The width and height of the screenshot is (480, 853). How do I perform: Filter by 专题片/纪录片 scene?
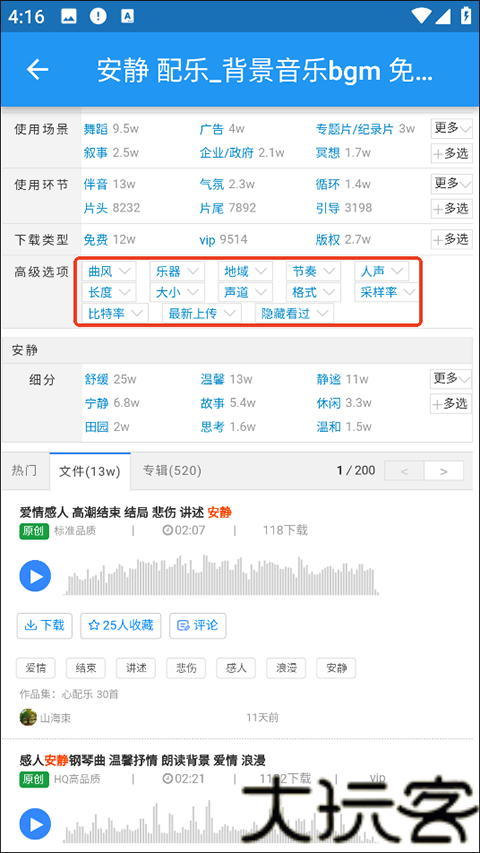coord(354,129)
